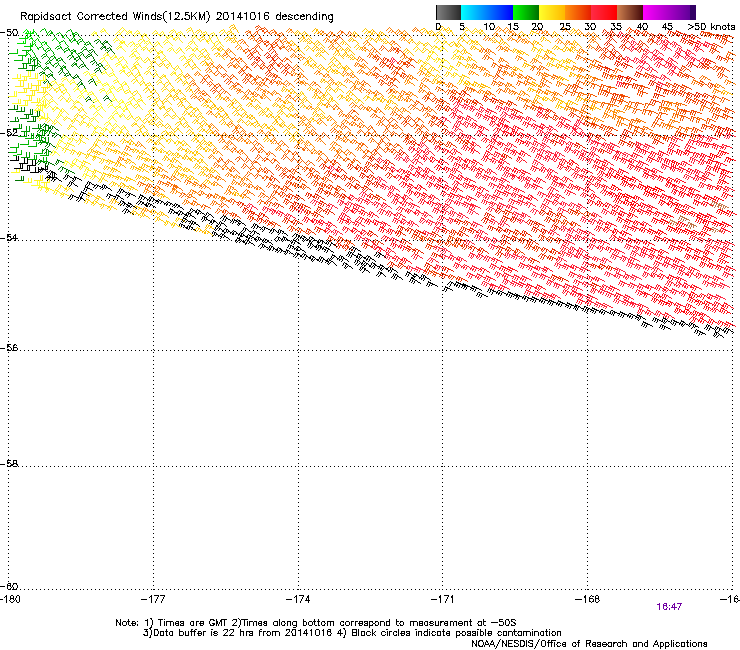Image resolution: width=740 pixels, height=650 pixels.
Task: Click the blue 10-15 knots color swatch
Action: point(500,12)
